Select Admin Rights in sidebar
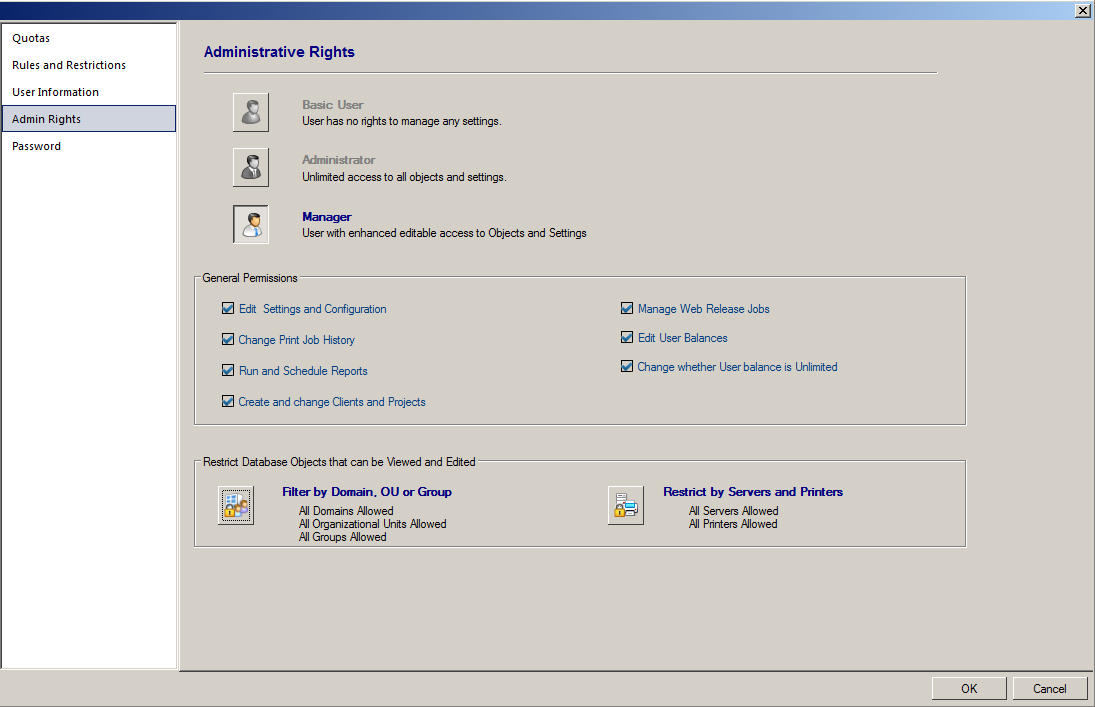1095x707 pixels. click(89, 119)
